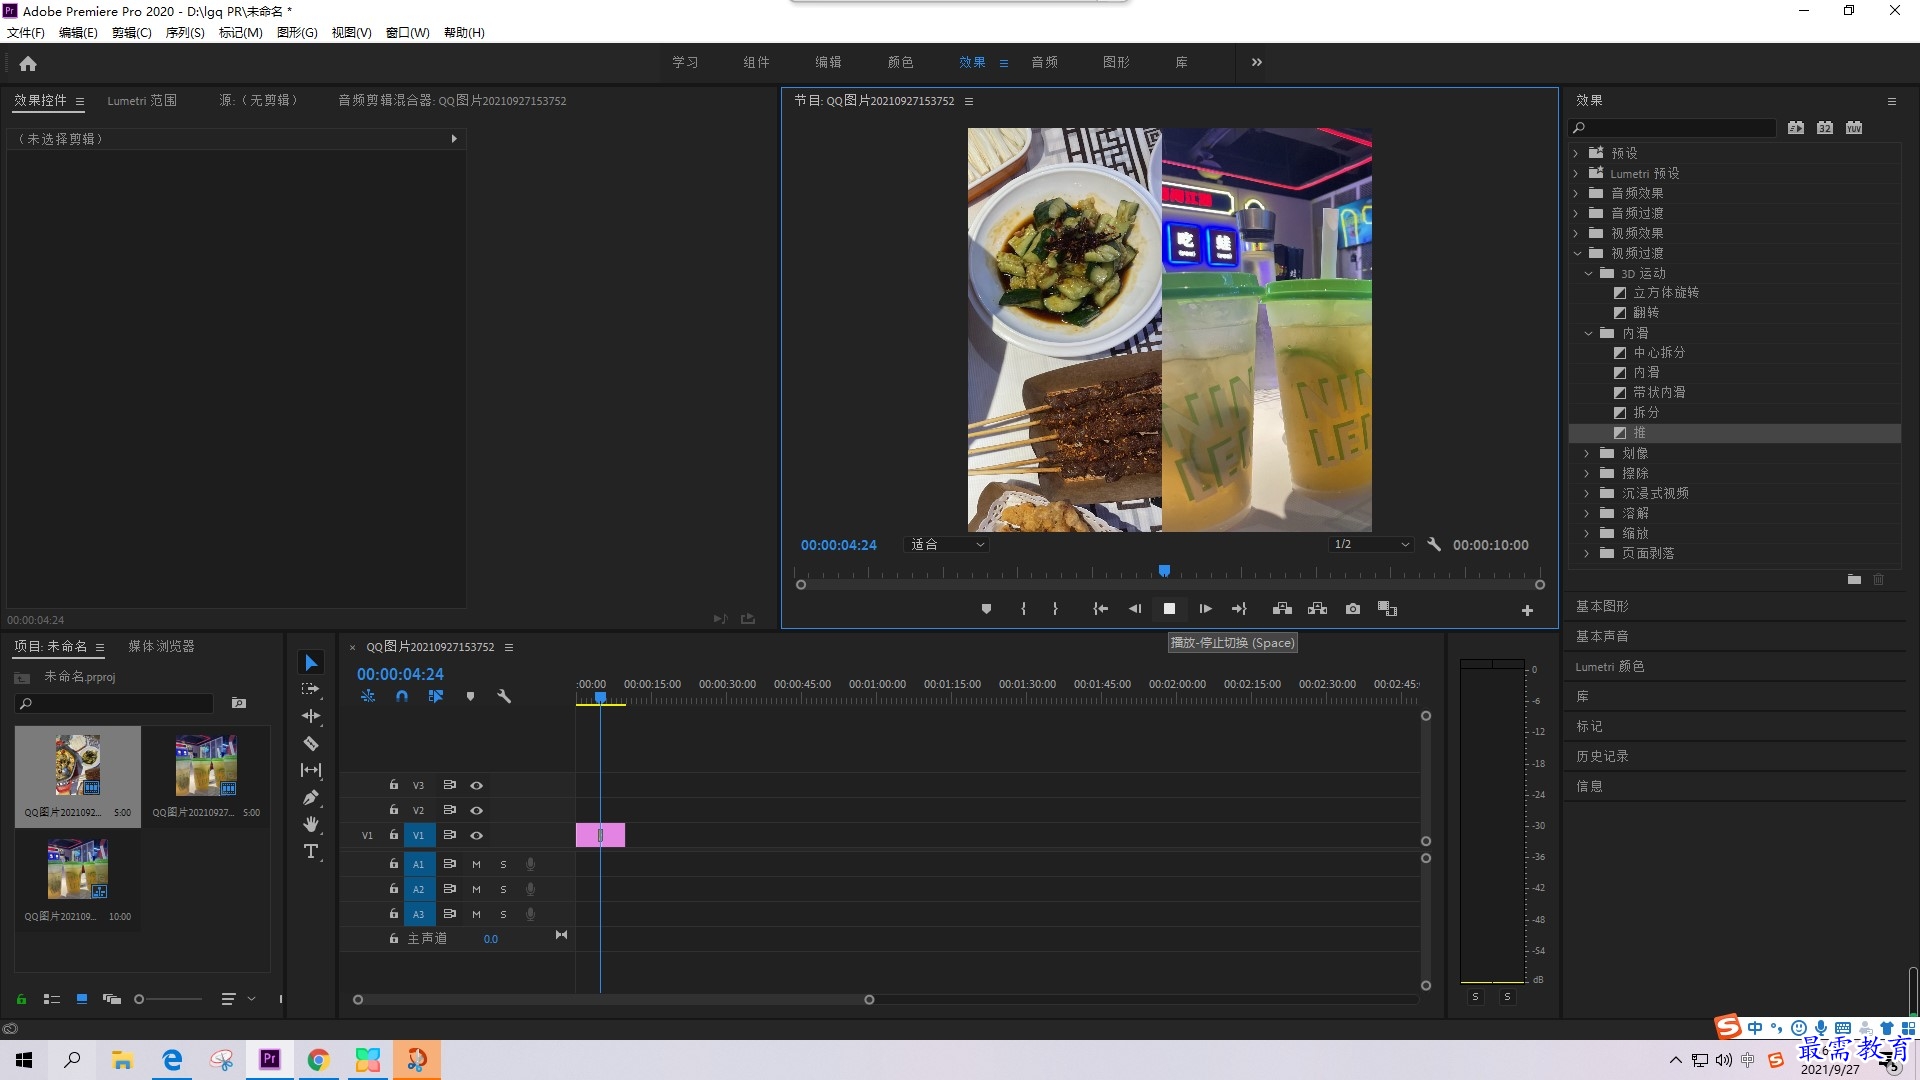Screen dimensions: 1920x1080
Task: Step back one frame
Action: point(1135,609)
